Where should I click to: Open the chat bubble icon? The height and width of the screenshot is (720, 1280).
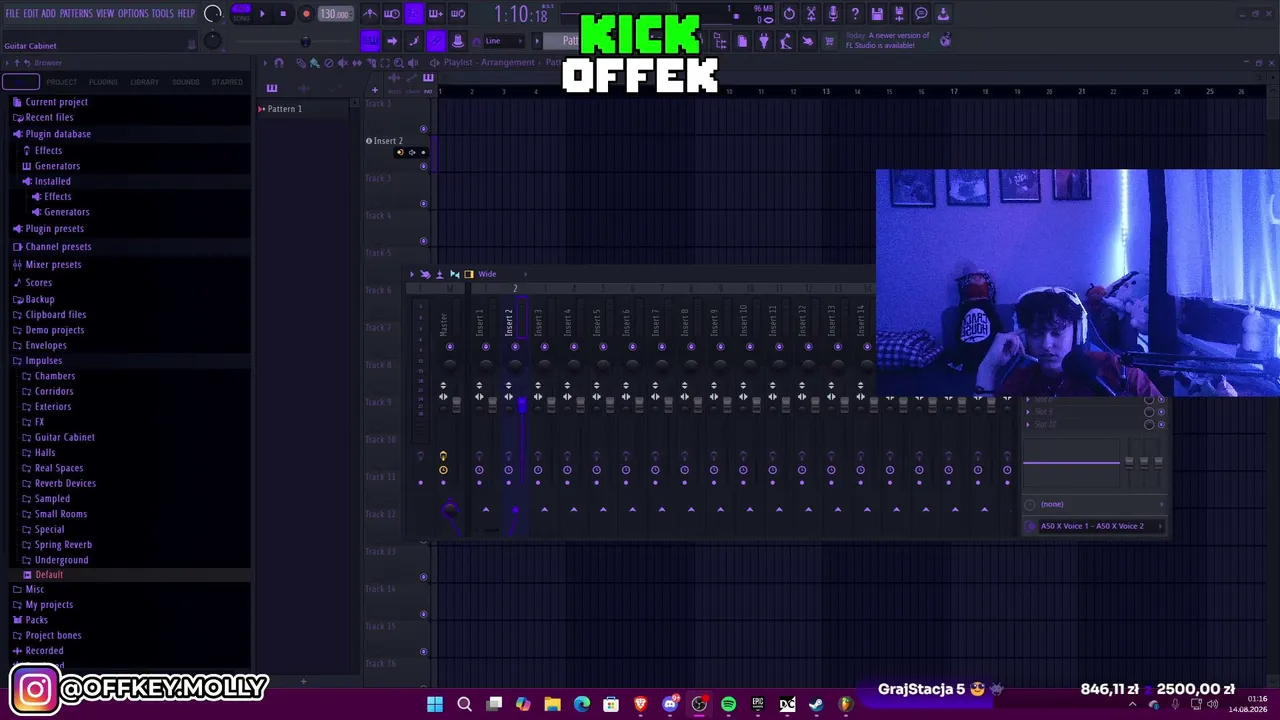(x=921, y=14)
